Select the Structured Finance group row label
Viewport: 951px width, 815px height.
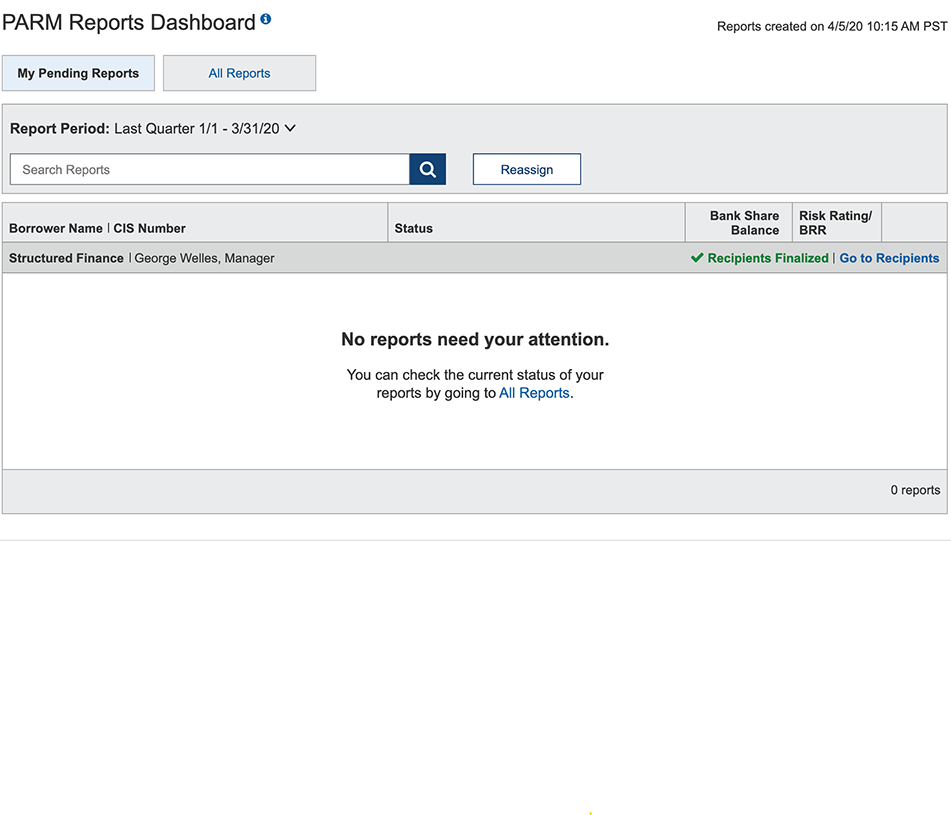coord(66,258)
